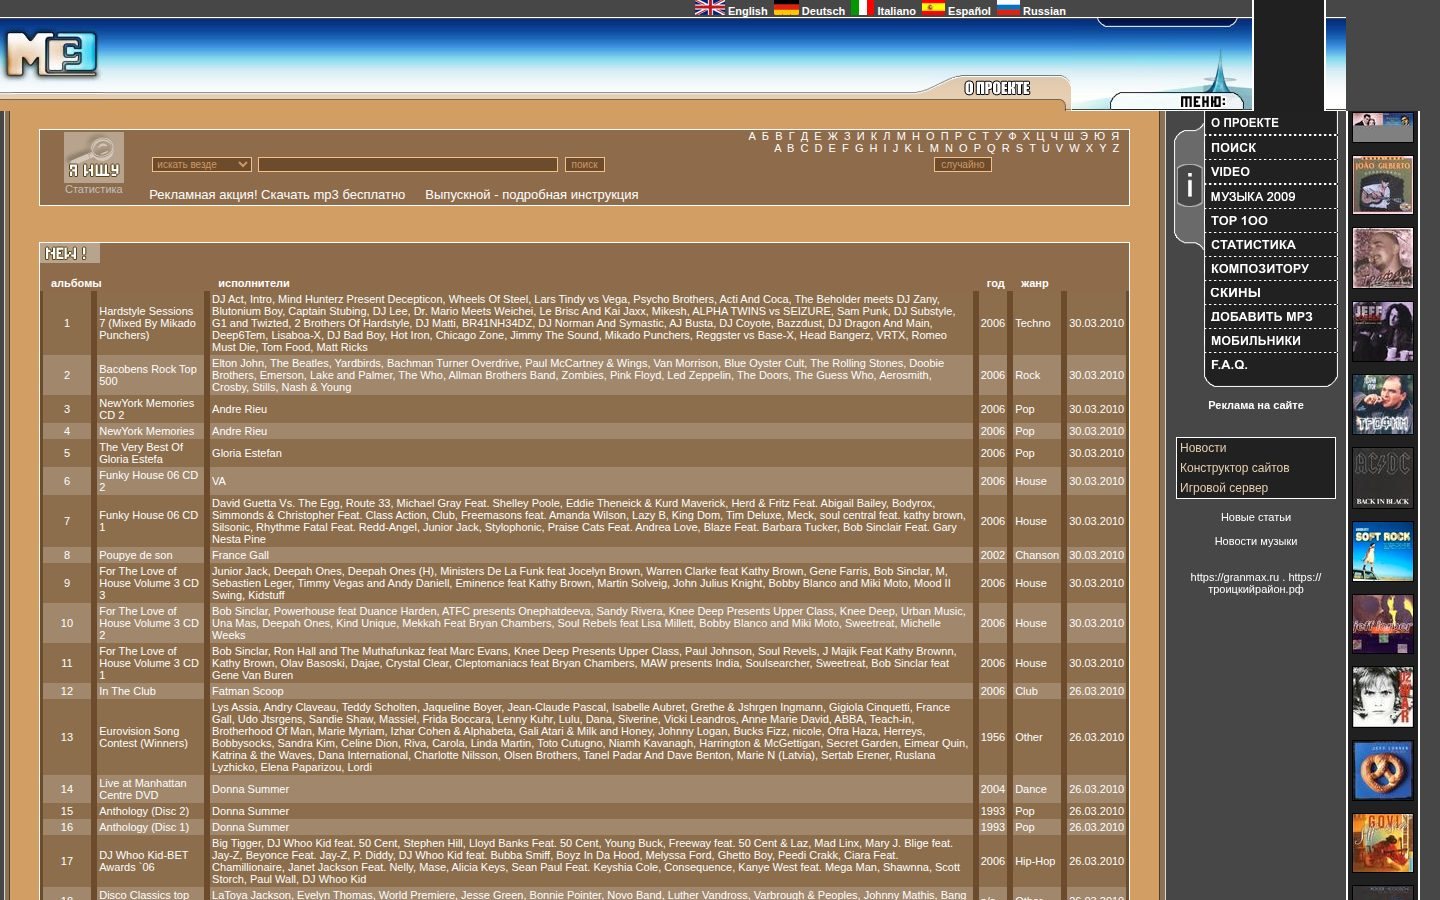The image size is (1440, 900).
Task: Open 'The Very Best Of Gloria Estefa' album
Action: 141,453
